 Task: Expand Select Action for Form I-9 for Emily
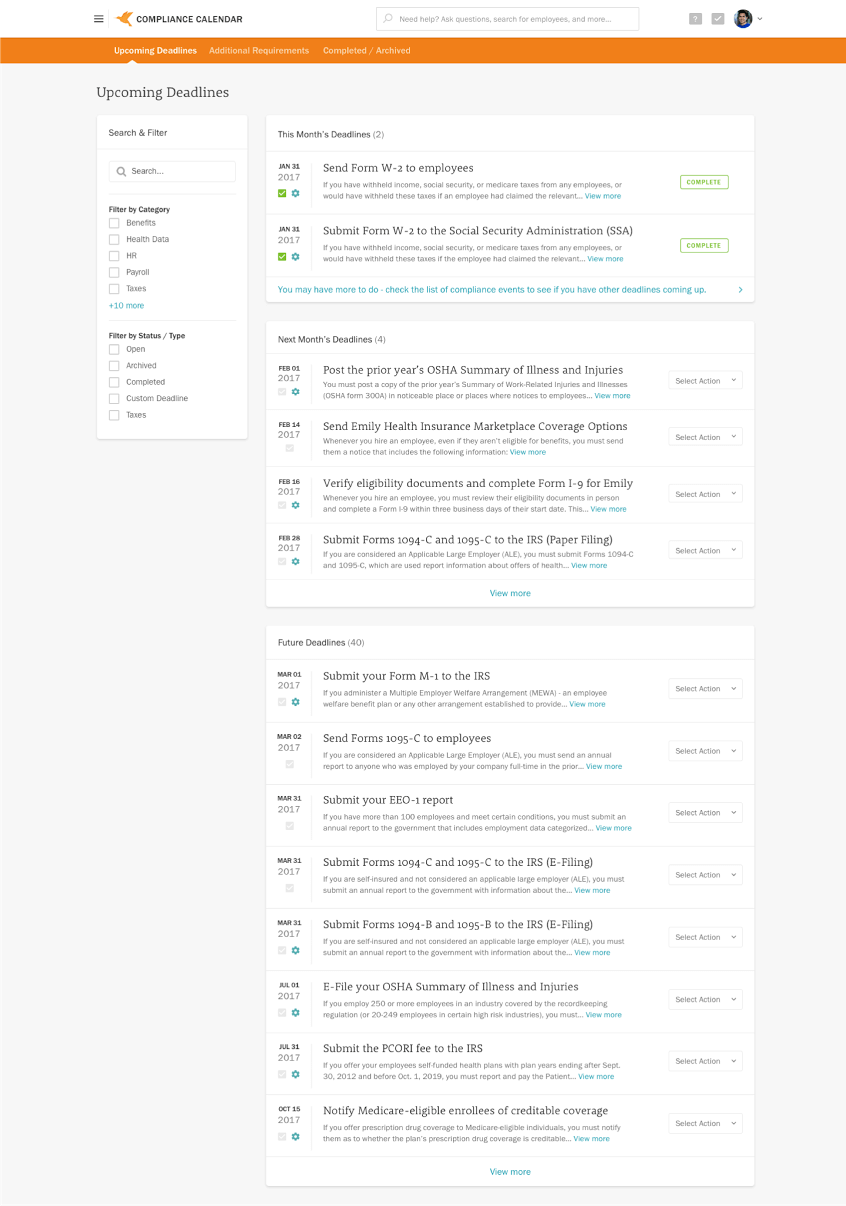point(705,494)
